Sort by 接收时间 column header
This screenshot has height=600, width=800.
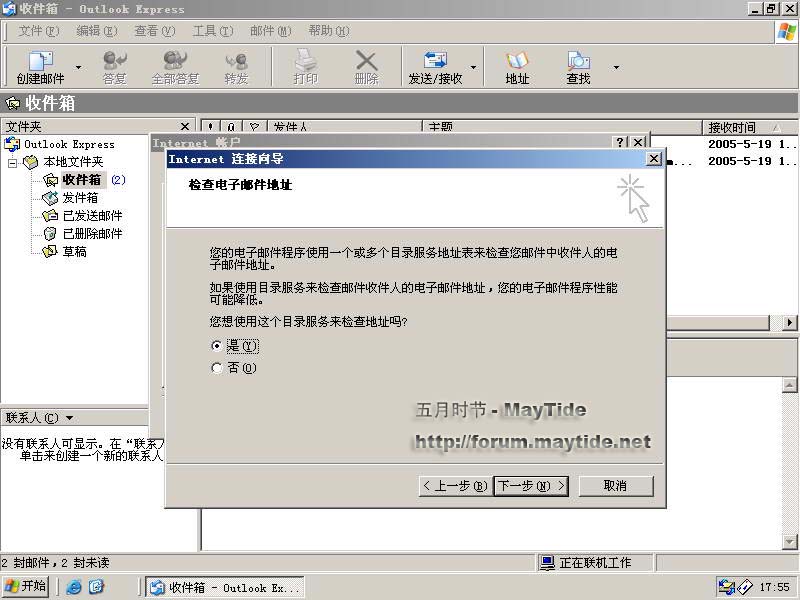click(750, 127)
